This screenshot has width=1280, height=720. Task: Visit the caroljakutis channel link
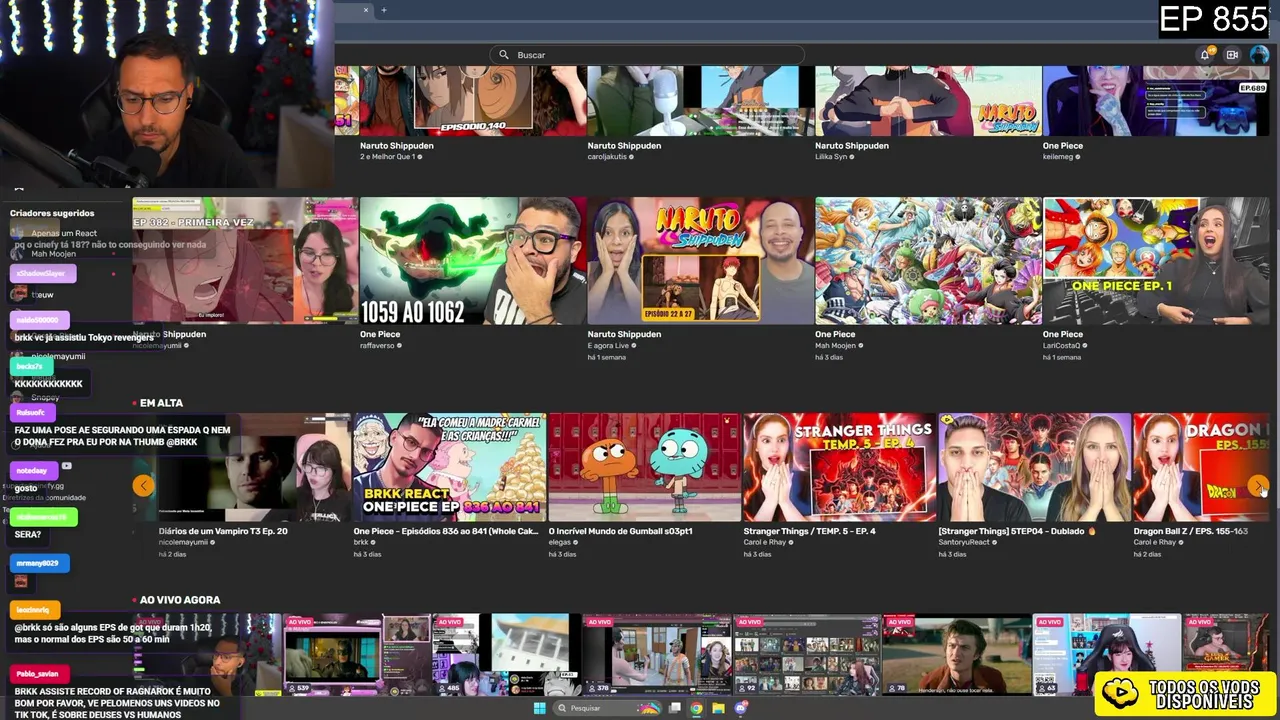[x=608, y=157]
